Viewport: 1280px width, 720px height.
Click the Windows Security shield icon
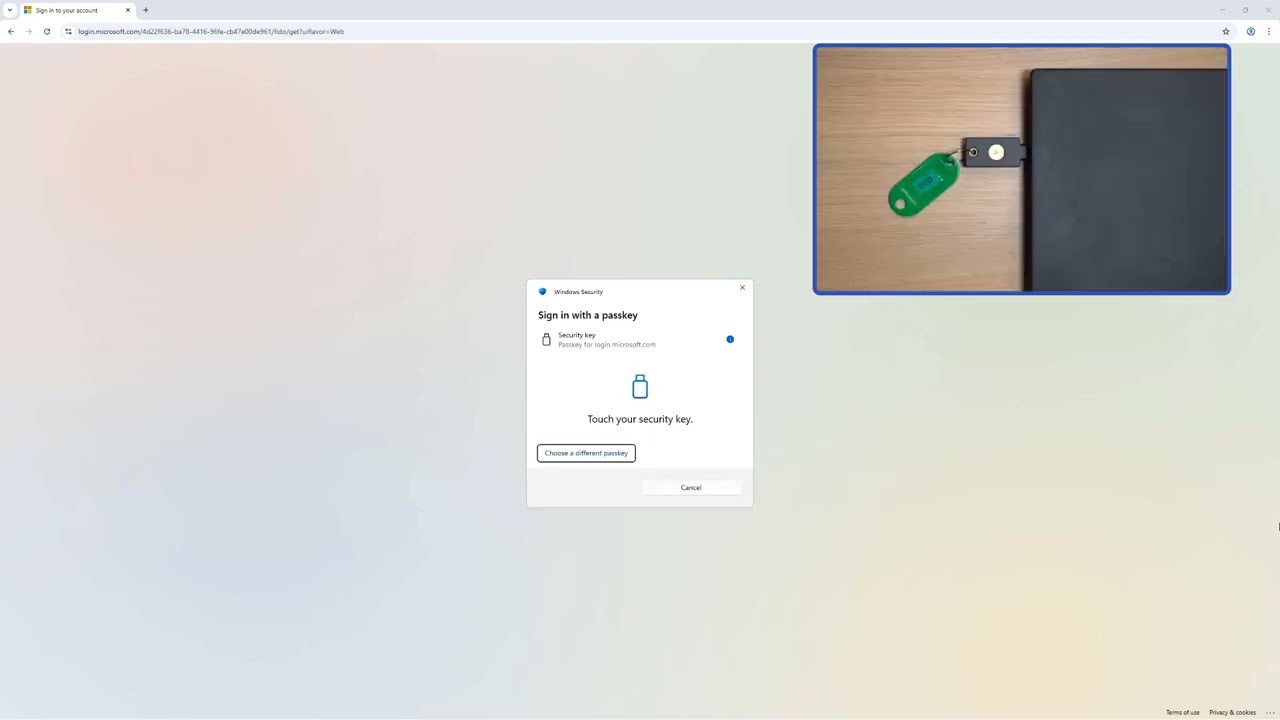tap(542, 291)
